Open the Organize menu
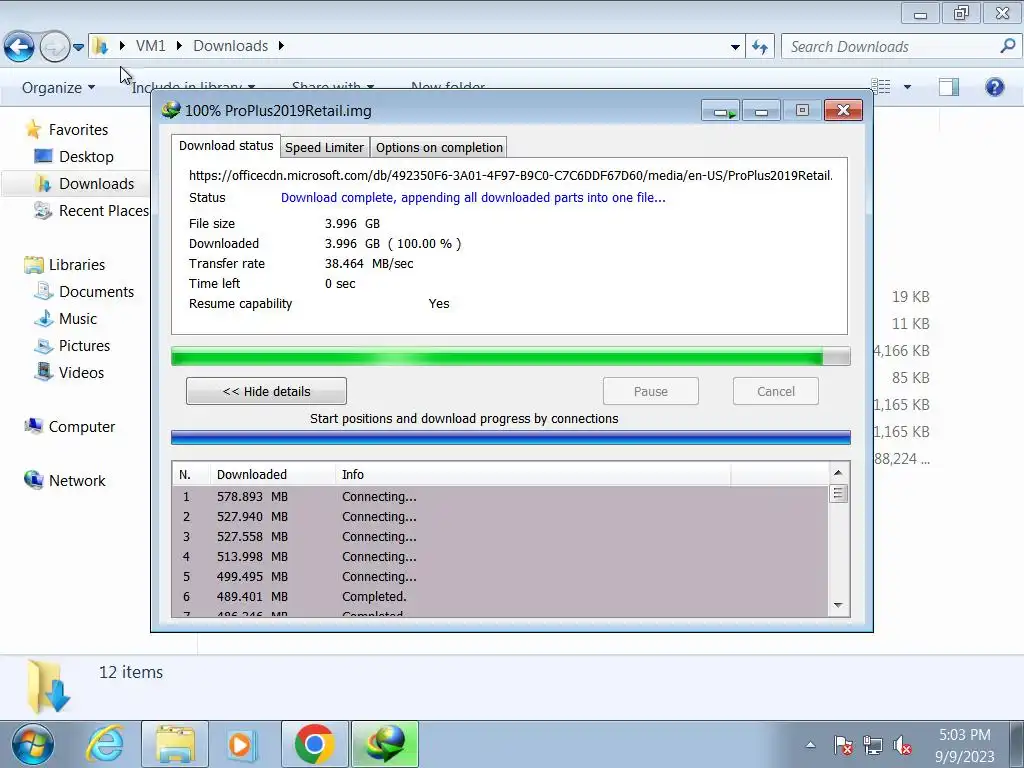 (x=58, y=88)
